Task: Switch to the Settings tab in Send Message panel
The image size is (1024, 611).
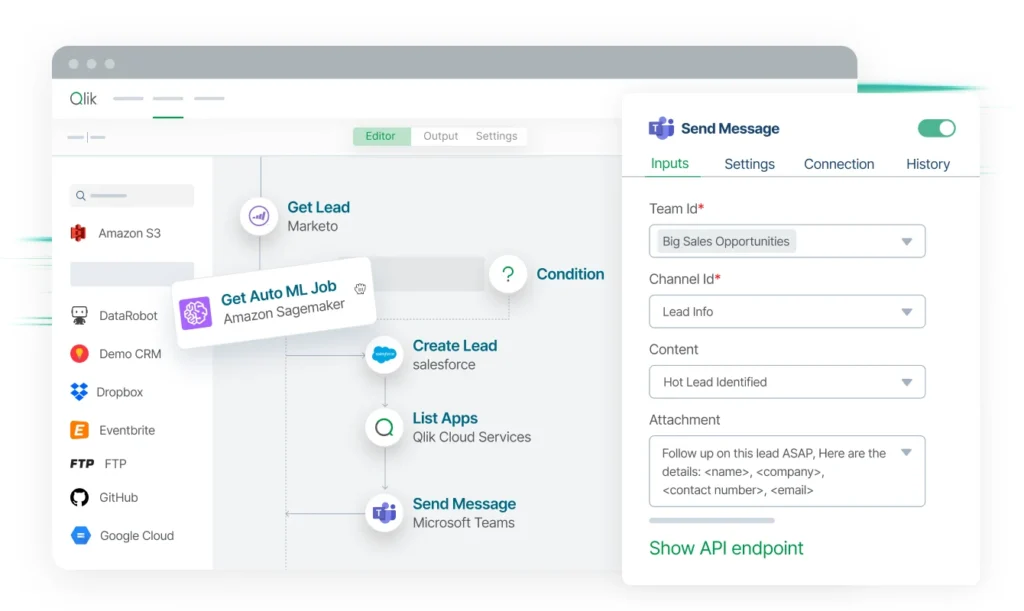Action: coord(749,164)
